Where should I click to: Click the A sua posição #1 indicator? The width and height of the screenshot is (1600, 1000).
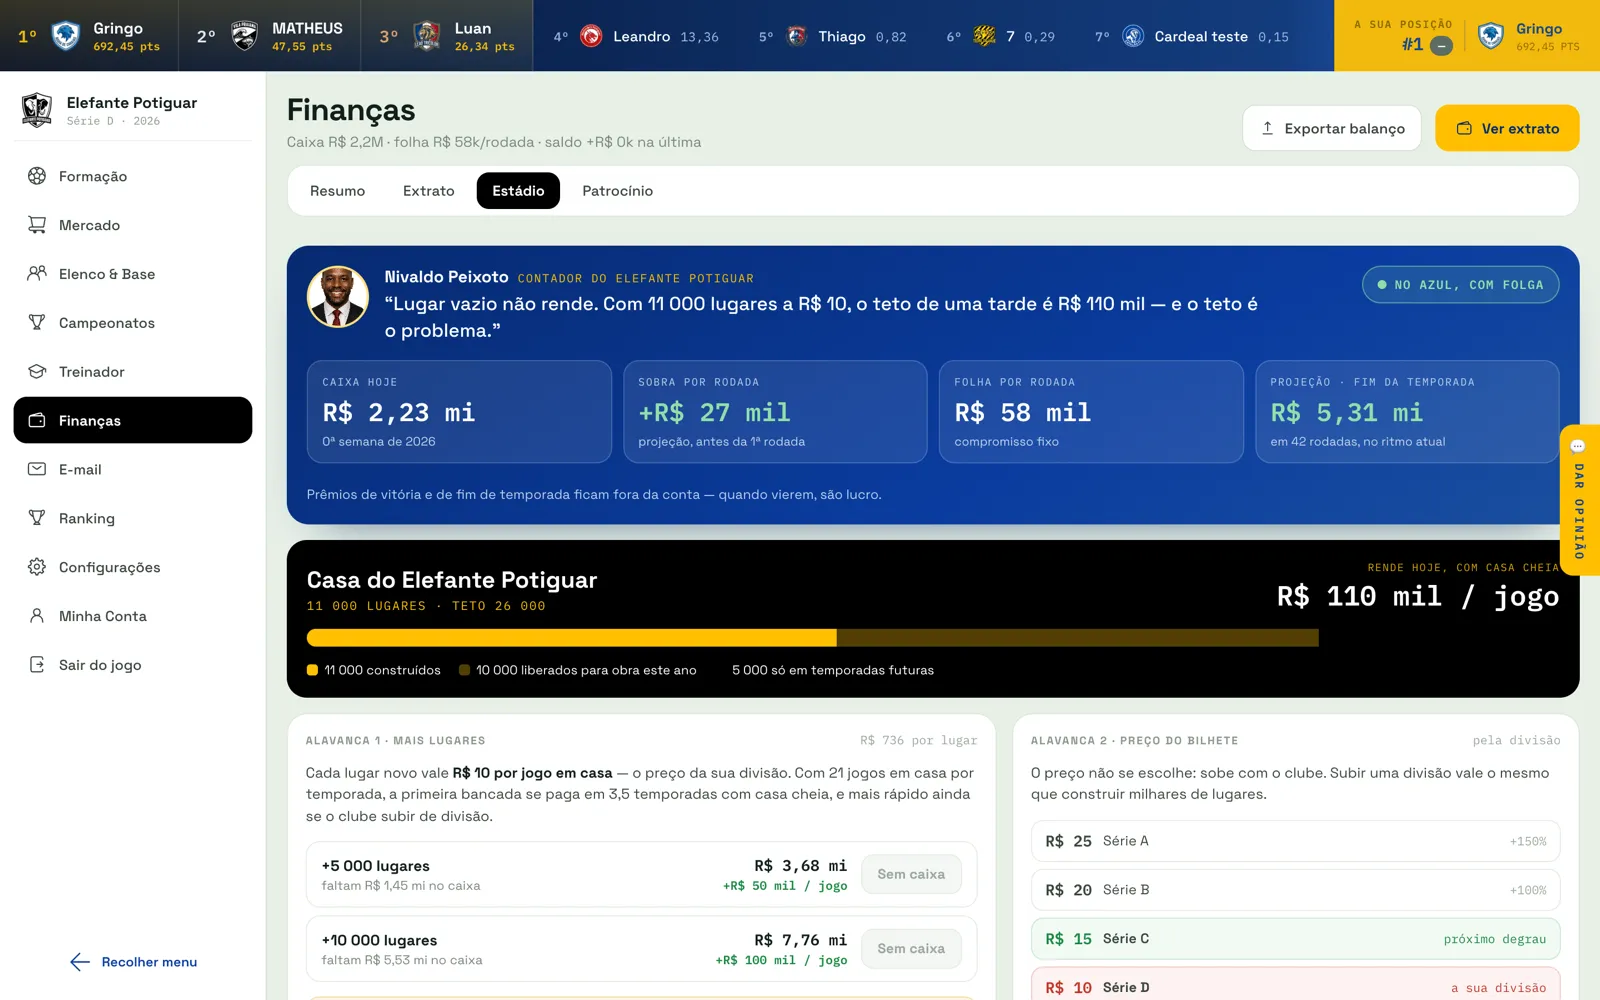pos(1404,36)
